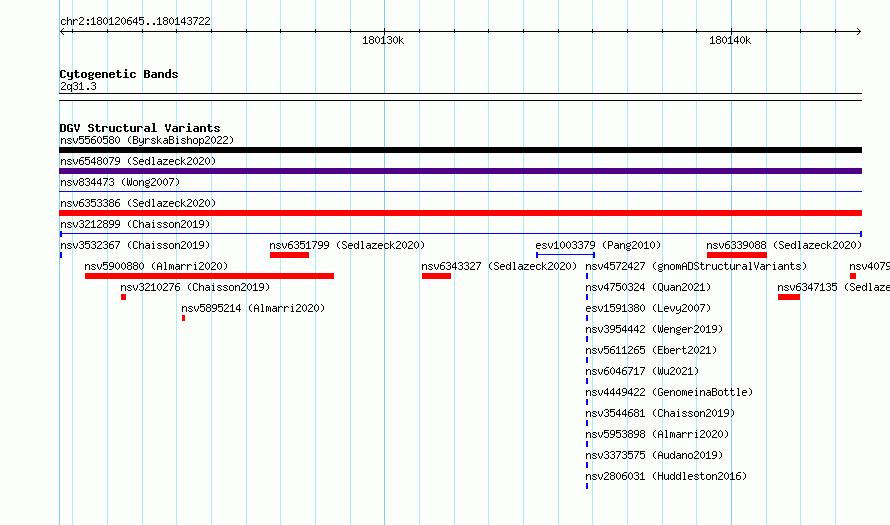Select the black nsv5560580 variant bar
The width and height of the screenshot is (890, 525).
pos(460,150)
